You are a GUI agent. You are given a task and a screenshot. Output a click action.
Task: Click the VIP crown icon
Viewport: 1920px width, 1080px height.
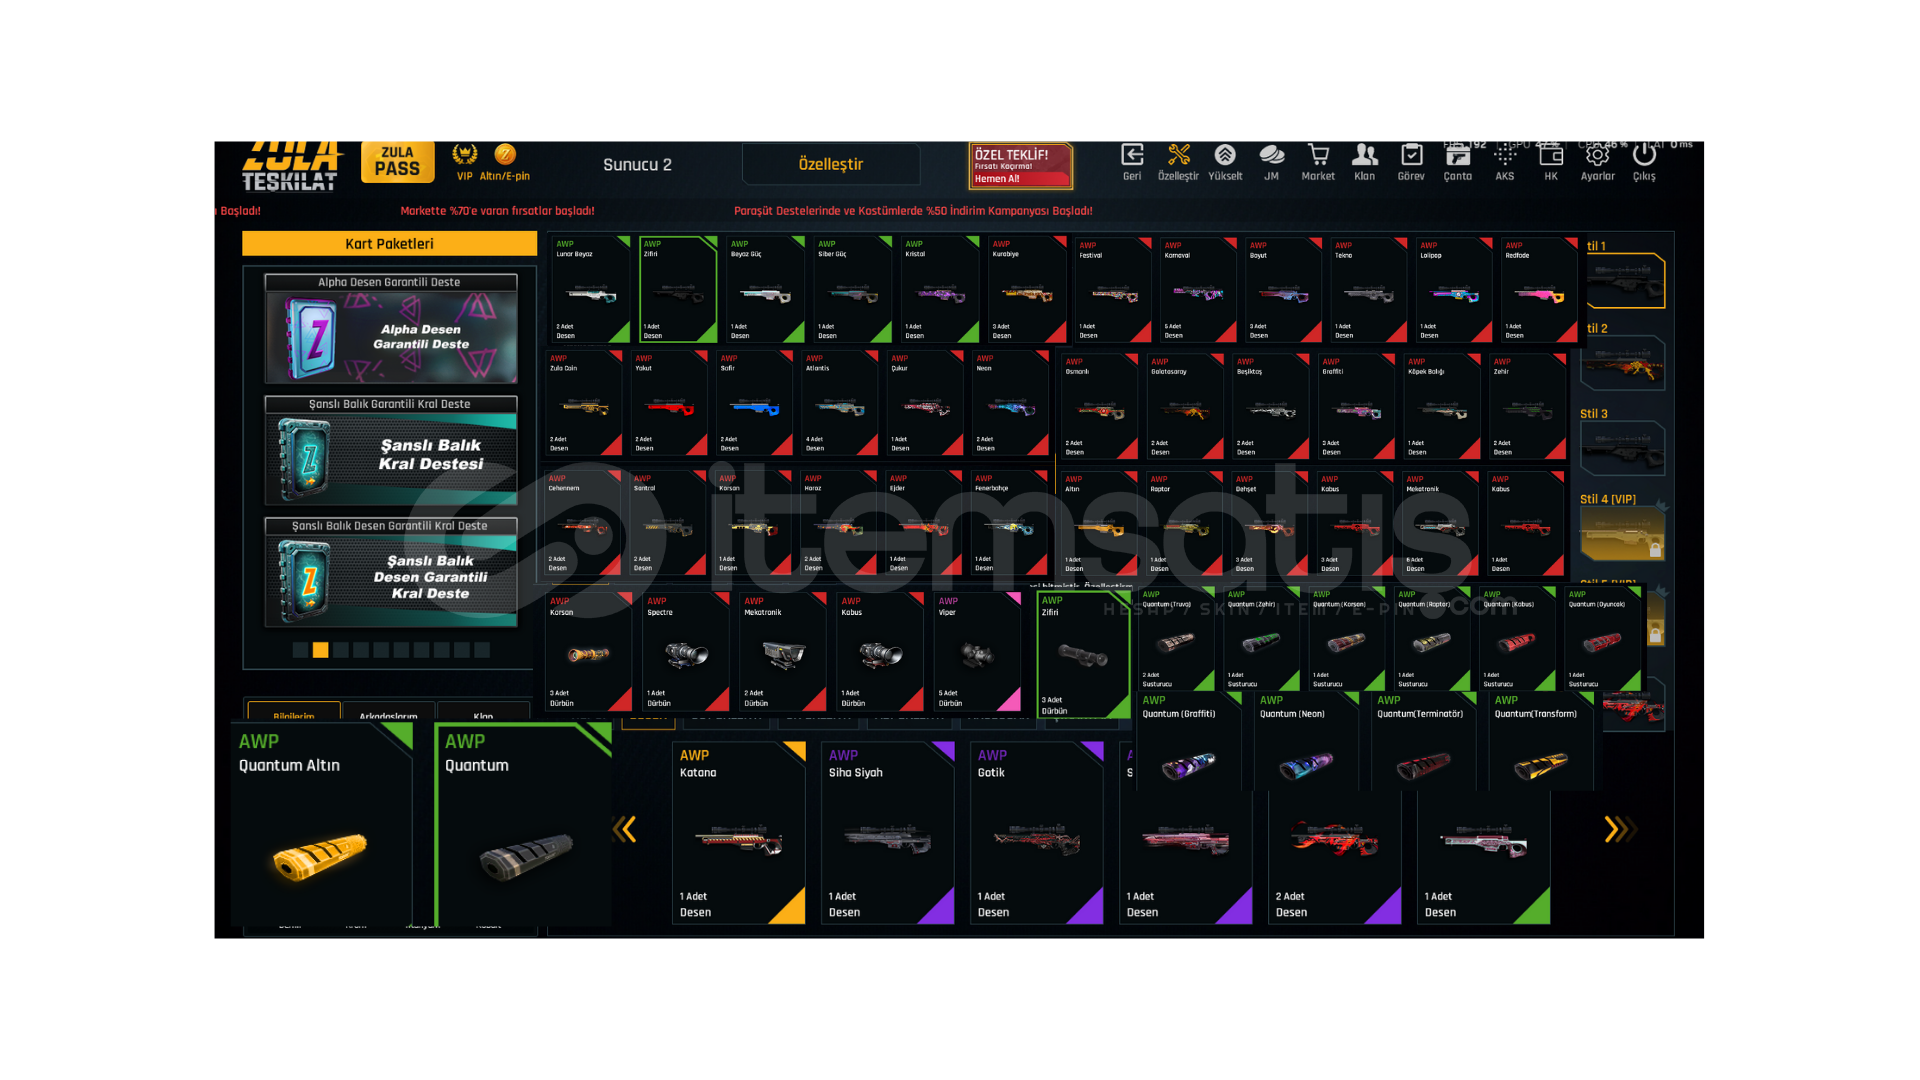click(464, 161)
